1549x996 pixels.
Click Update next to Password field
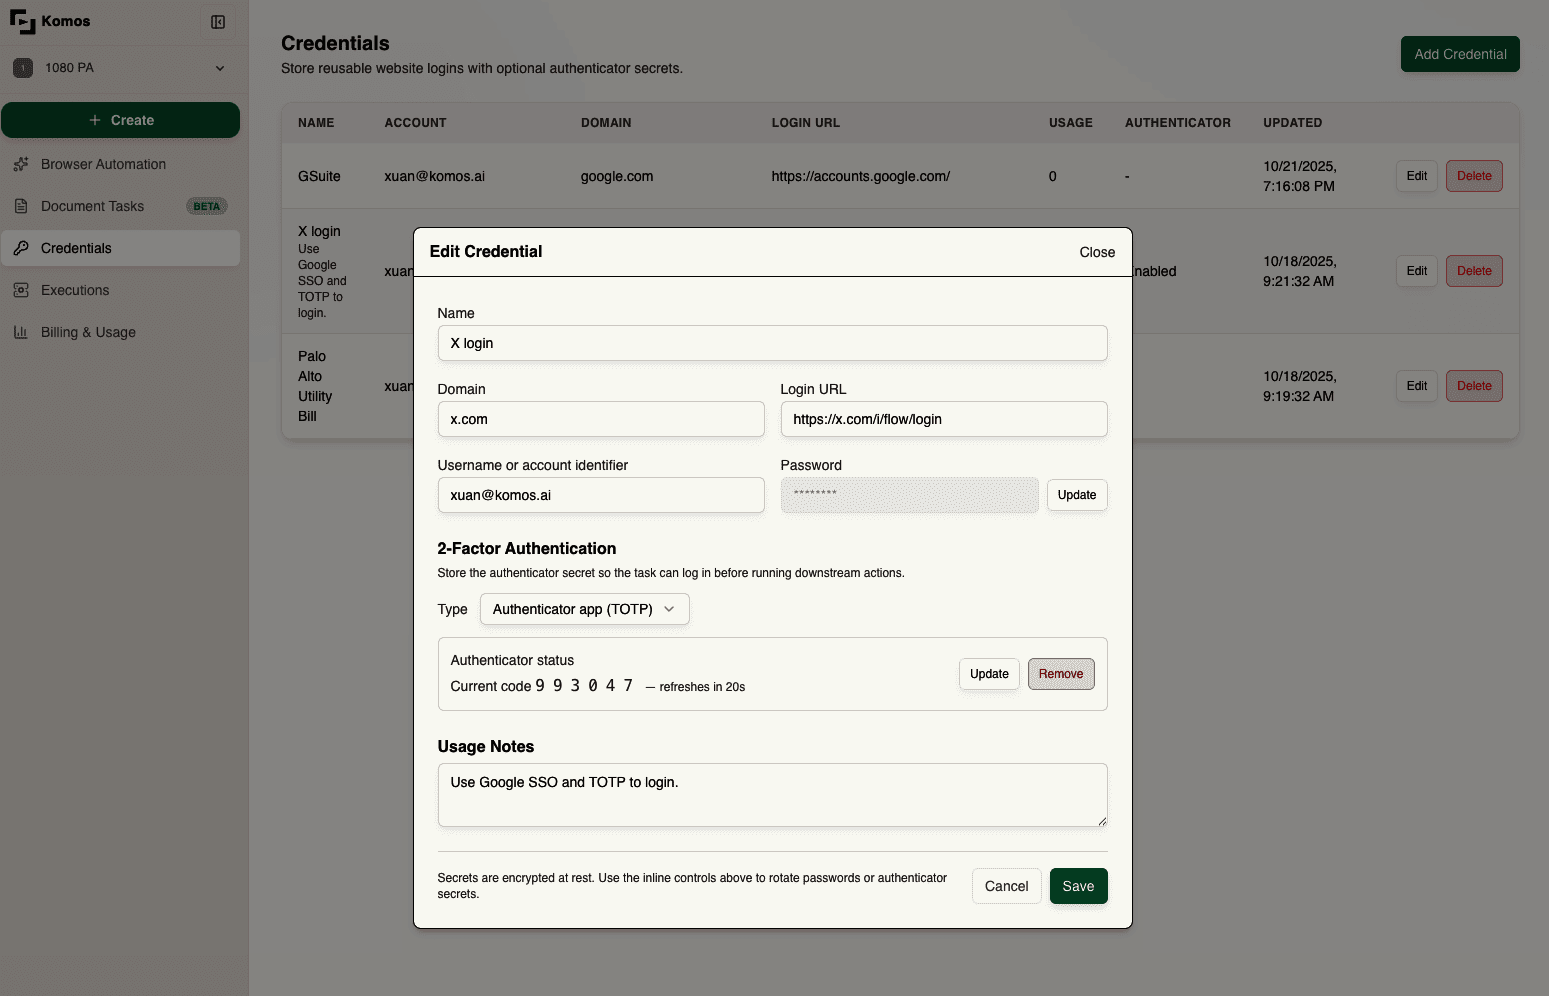[1076, 495]
